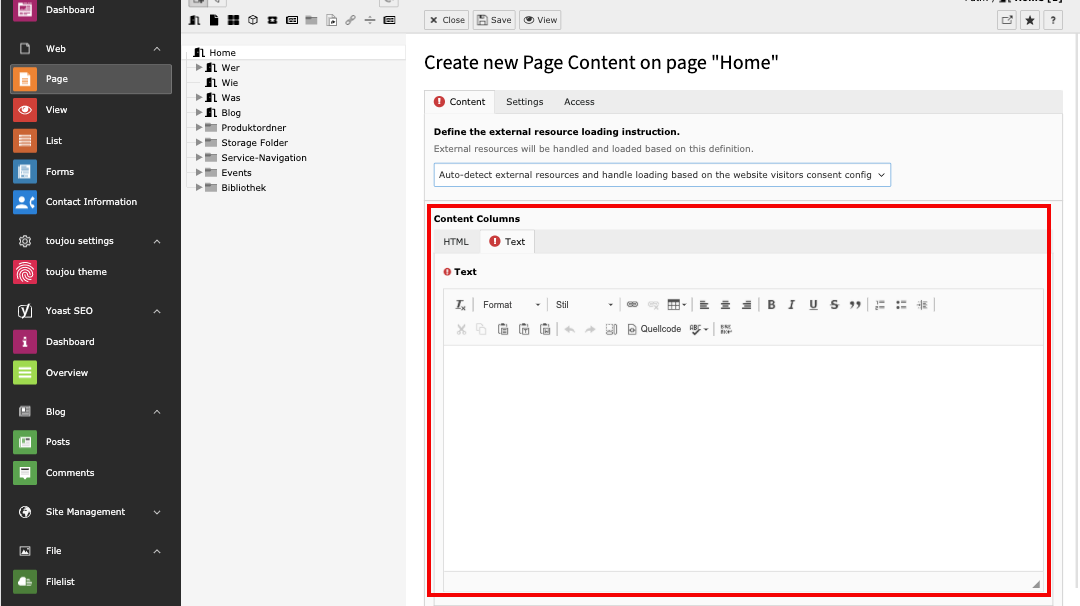Center-align text using the editor toolbar
The width and height of the screenshot is (1080, 606).
(725, 305)
